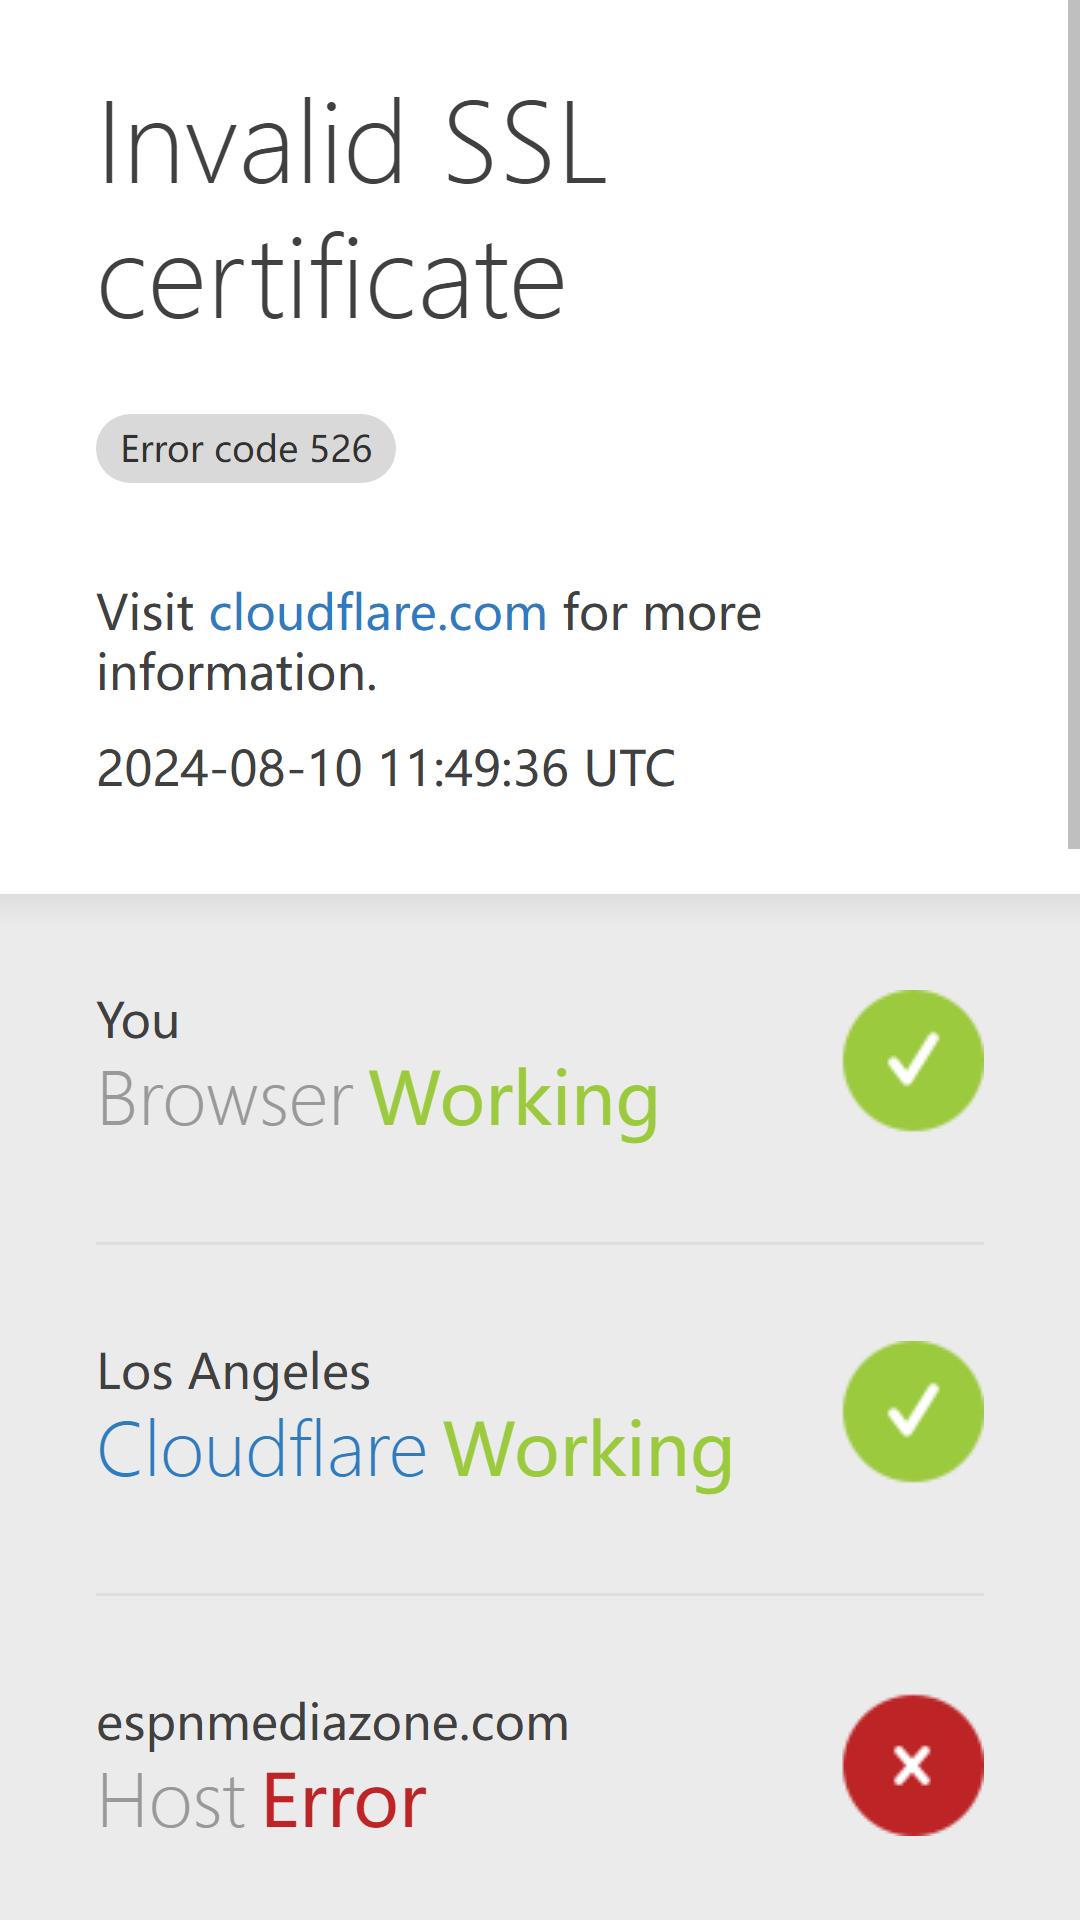Click the You label above Browser
The height and width of the screenshot is (1920, 1080).
tap(138, 1021)
